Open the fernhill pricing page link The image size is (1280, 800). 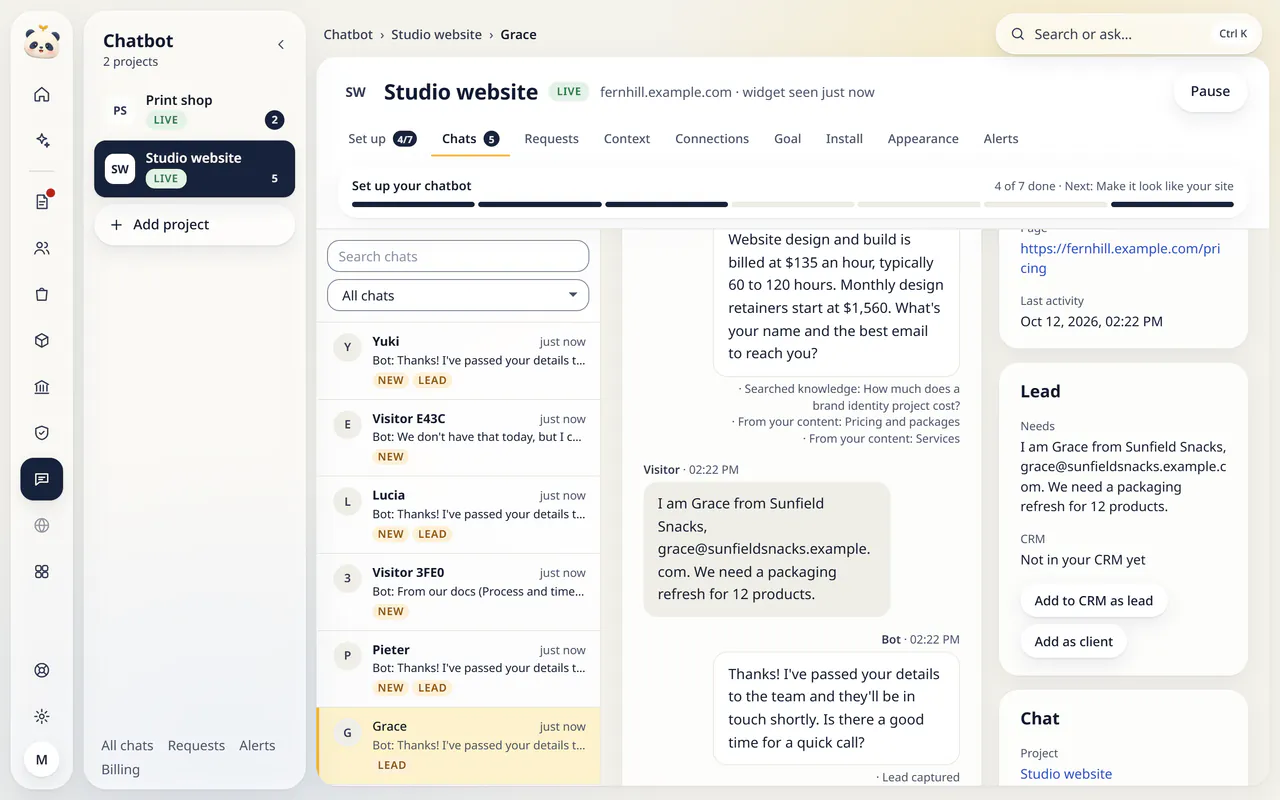click(1120, 258)
